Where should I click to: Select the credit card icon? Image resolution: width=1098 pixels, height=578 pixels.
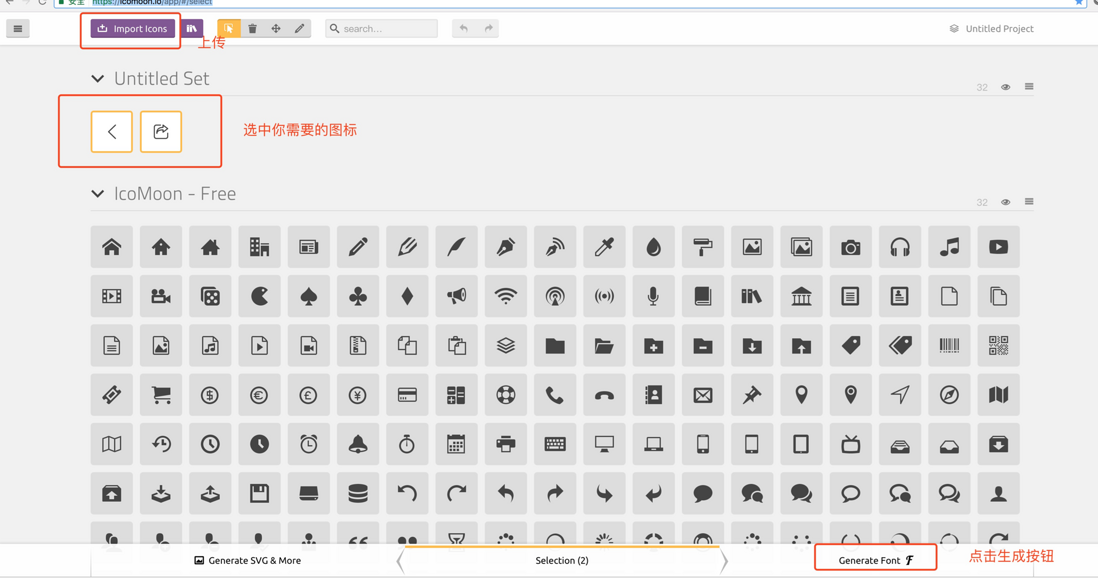[407, 394]
